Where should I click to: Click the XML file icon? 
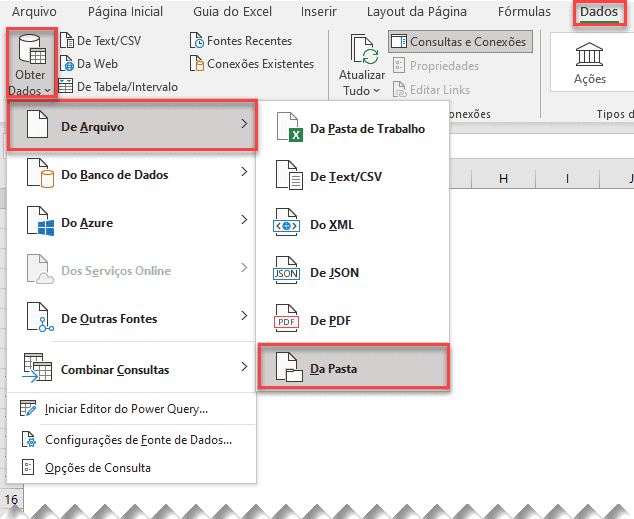[287, 223]
